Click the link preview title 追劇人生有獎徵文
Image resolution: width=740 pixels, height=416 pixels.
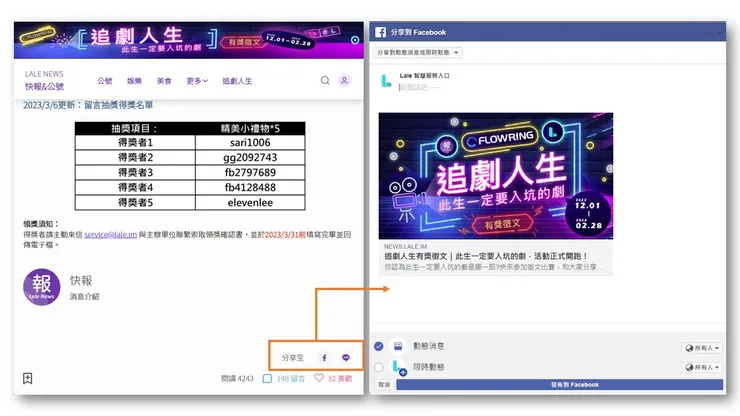click(x=486, y=256)
